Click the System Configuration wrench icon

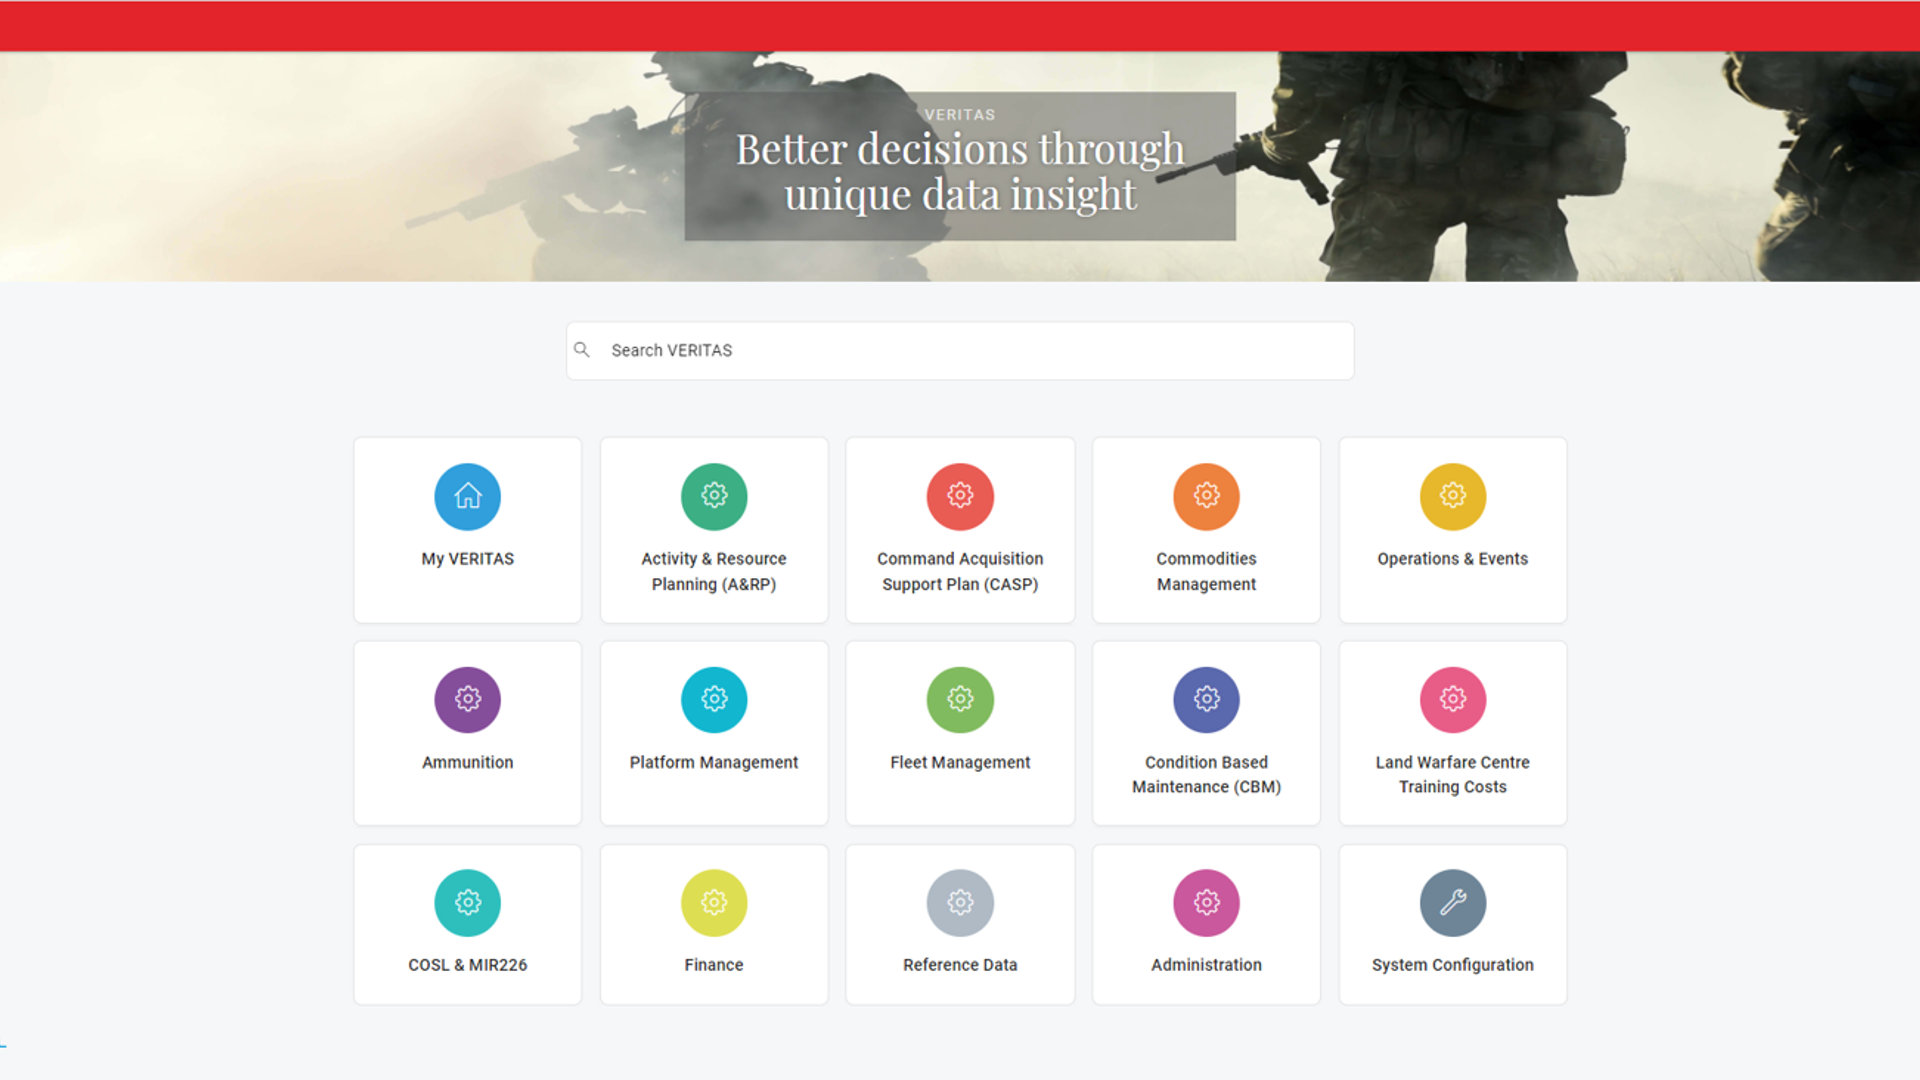pos(1452,902)
